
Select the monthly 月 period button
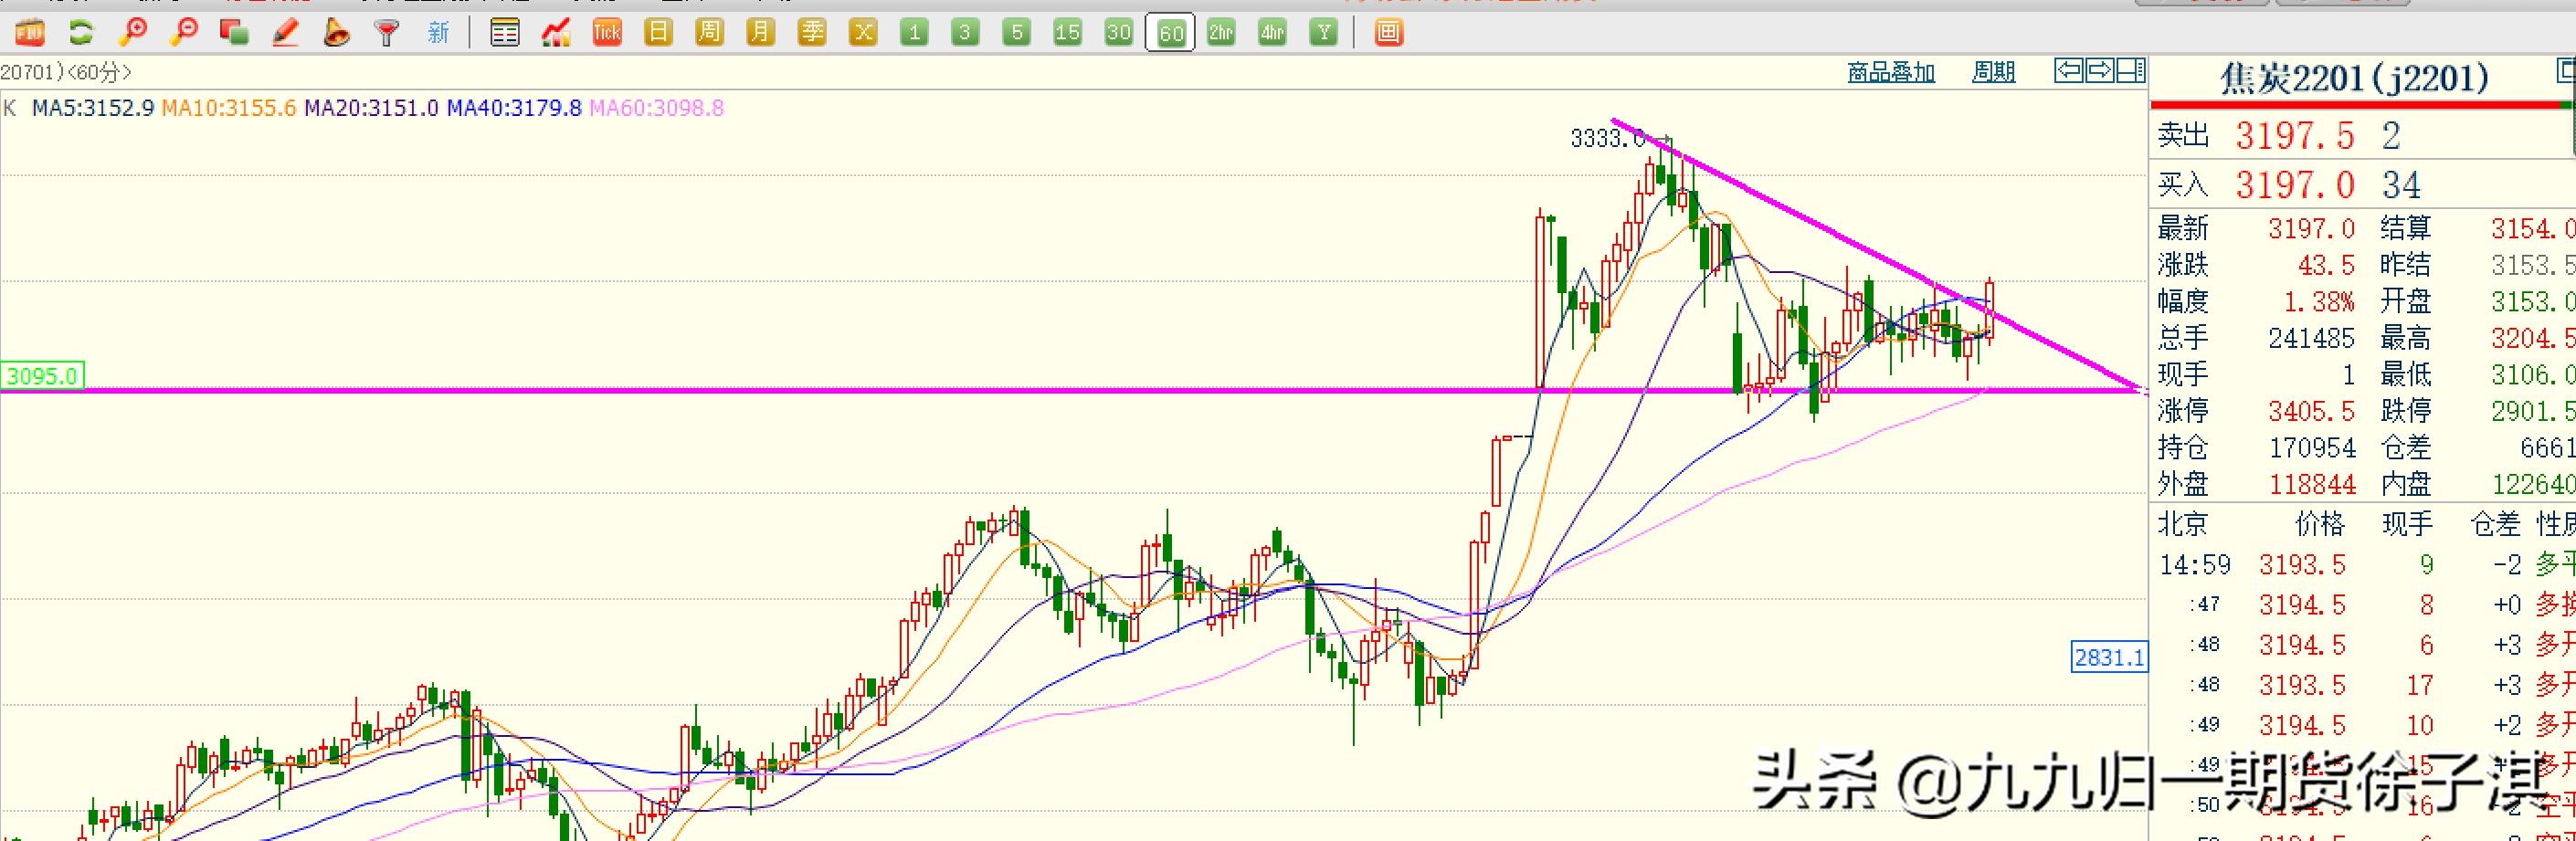(760, 33)
